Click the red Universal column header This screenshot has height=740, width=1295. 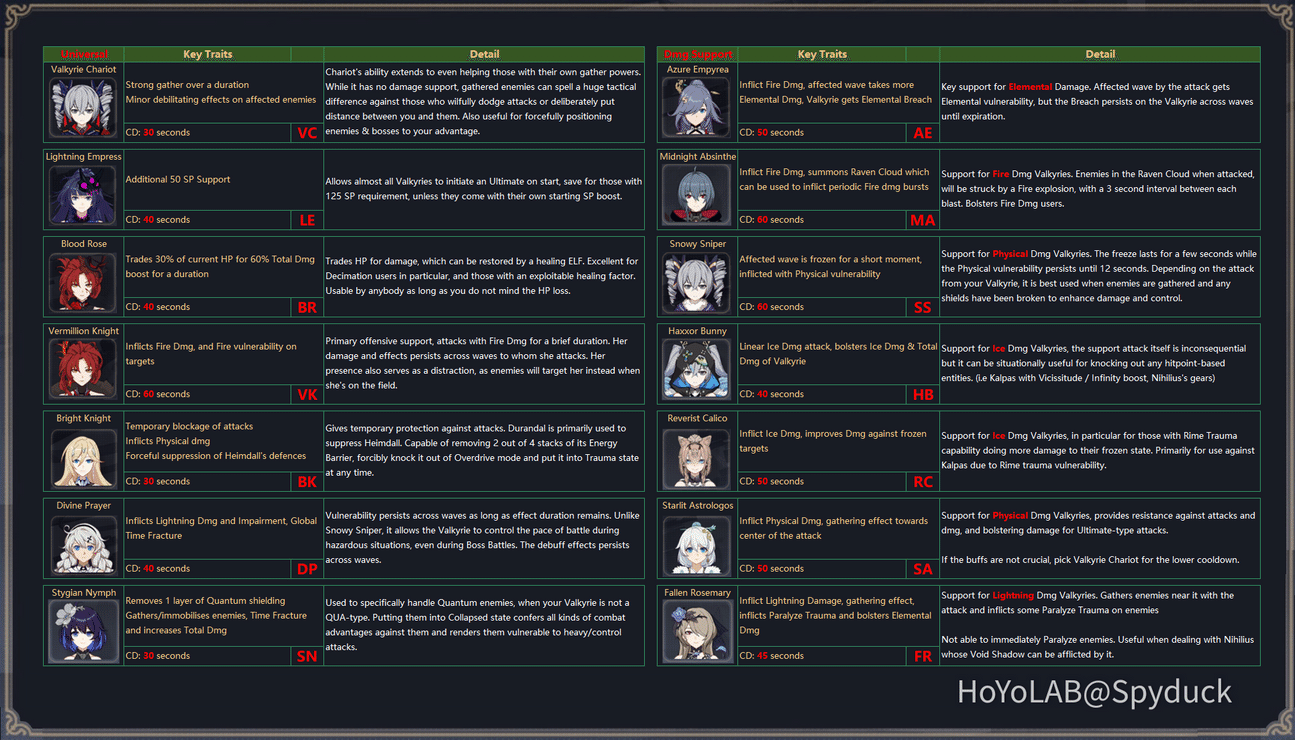click(x=84, y=54)
